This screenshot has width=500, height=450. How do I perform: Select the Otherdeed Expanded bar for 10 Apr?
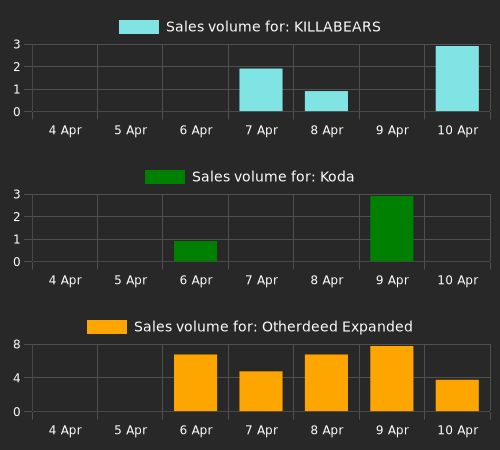coord(457,396)
